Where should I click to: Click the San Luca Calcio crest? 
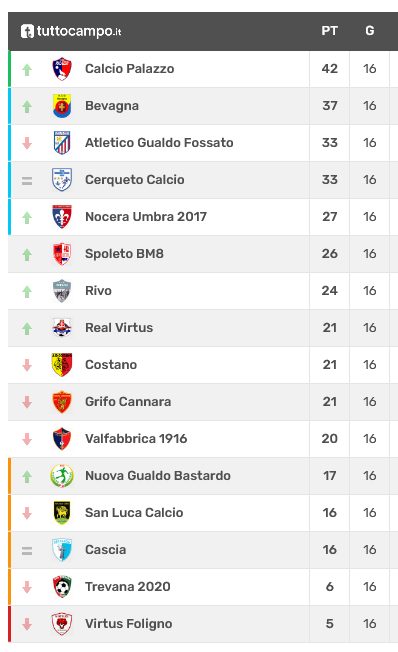62,513
